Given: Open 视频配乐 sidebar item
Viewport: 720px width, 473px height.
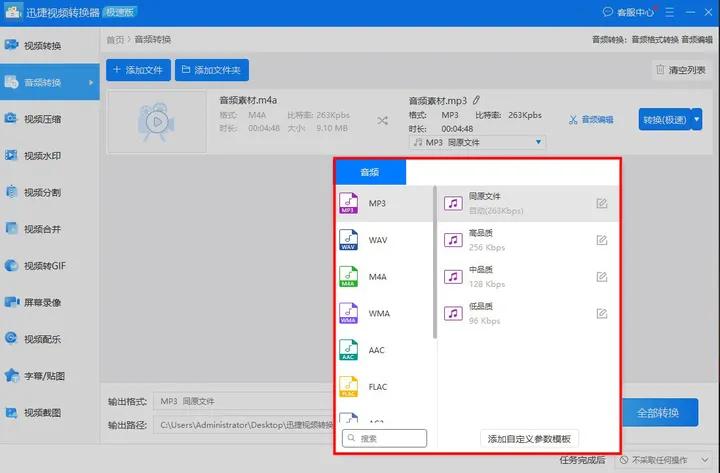Looking at the screenshot, I should 50,339.
